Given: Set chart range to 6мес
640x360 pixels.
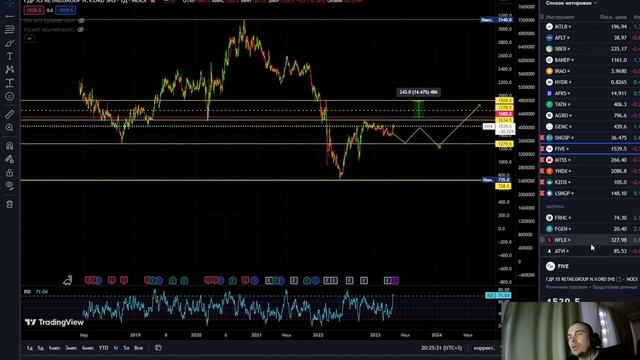Looking at the screenshot, I should (x=88, y=348).
